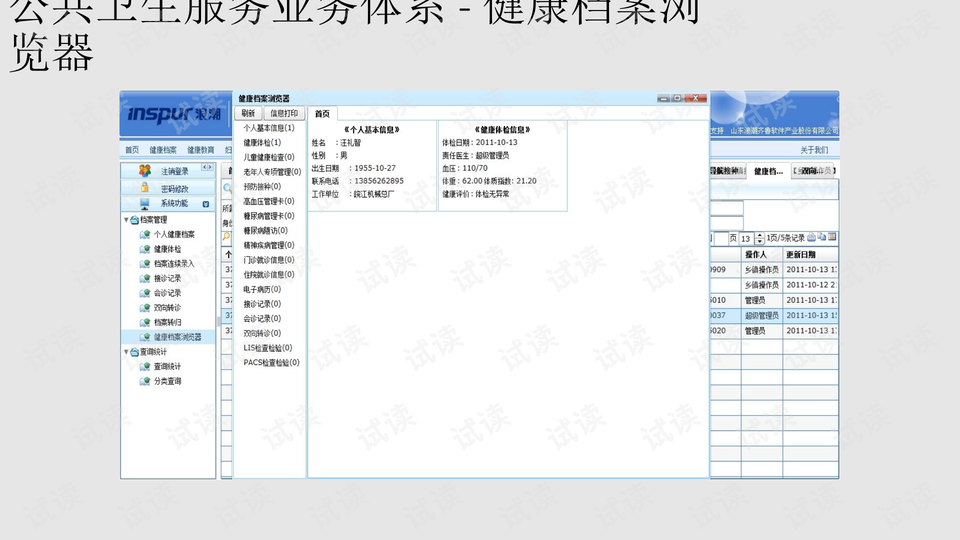Click the 分类查询 tree item icon
960x540 pixels.
point(145,381)
